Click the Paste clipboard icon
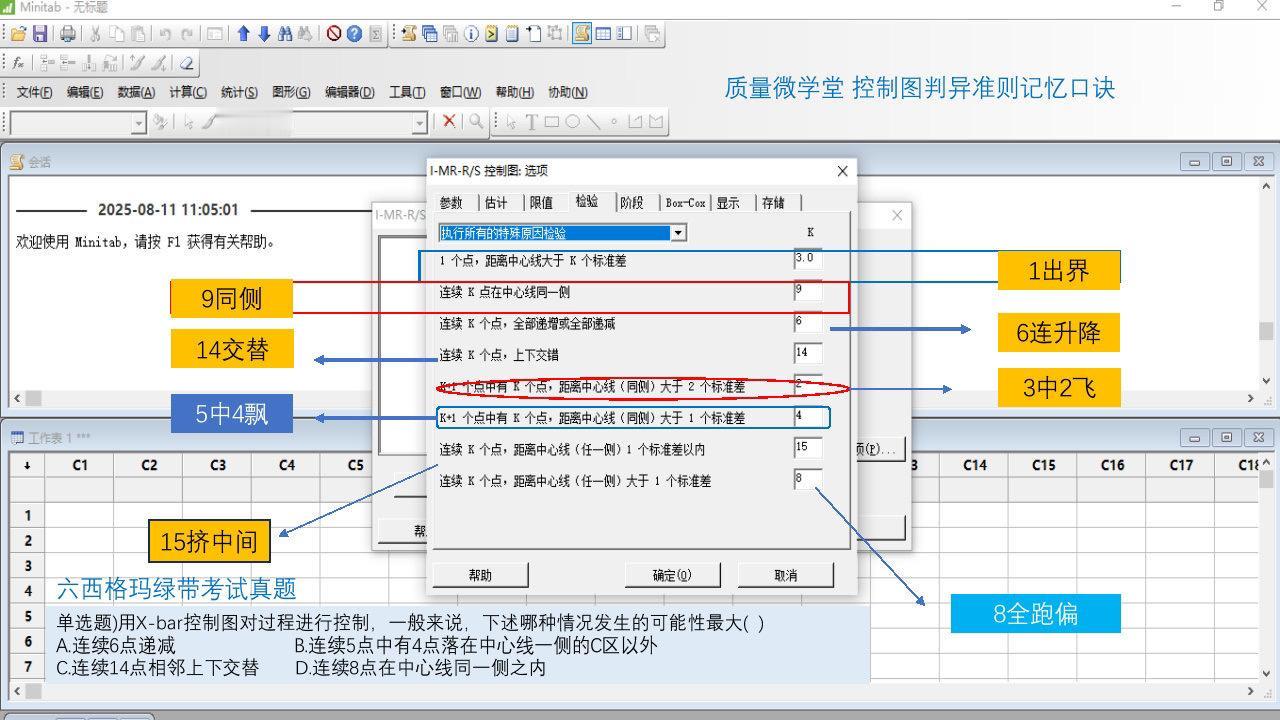 click(138, 34)
